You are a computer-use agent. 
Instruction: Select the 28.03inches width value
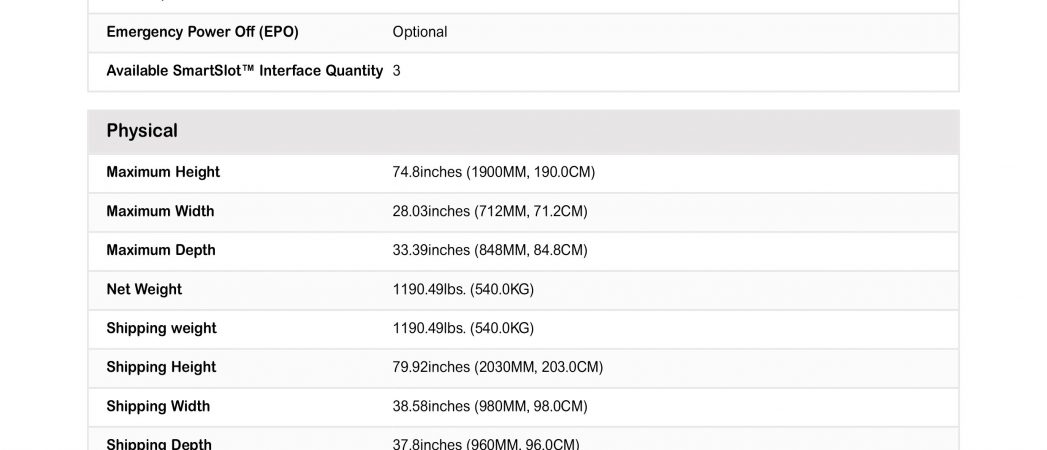(490, 211)
